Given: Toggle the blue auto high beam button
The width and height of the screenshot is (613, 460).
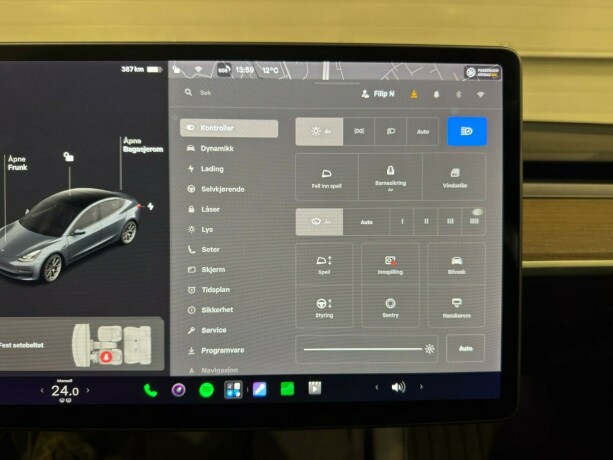Looking at the screenshot, I should coord(467,131).
